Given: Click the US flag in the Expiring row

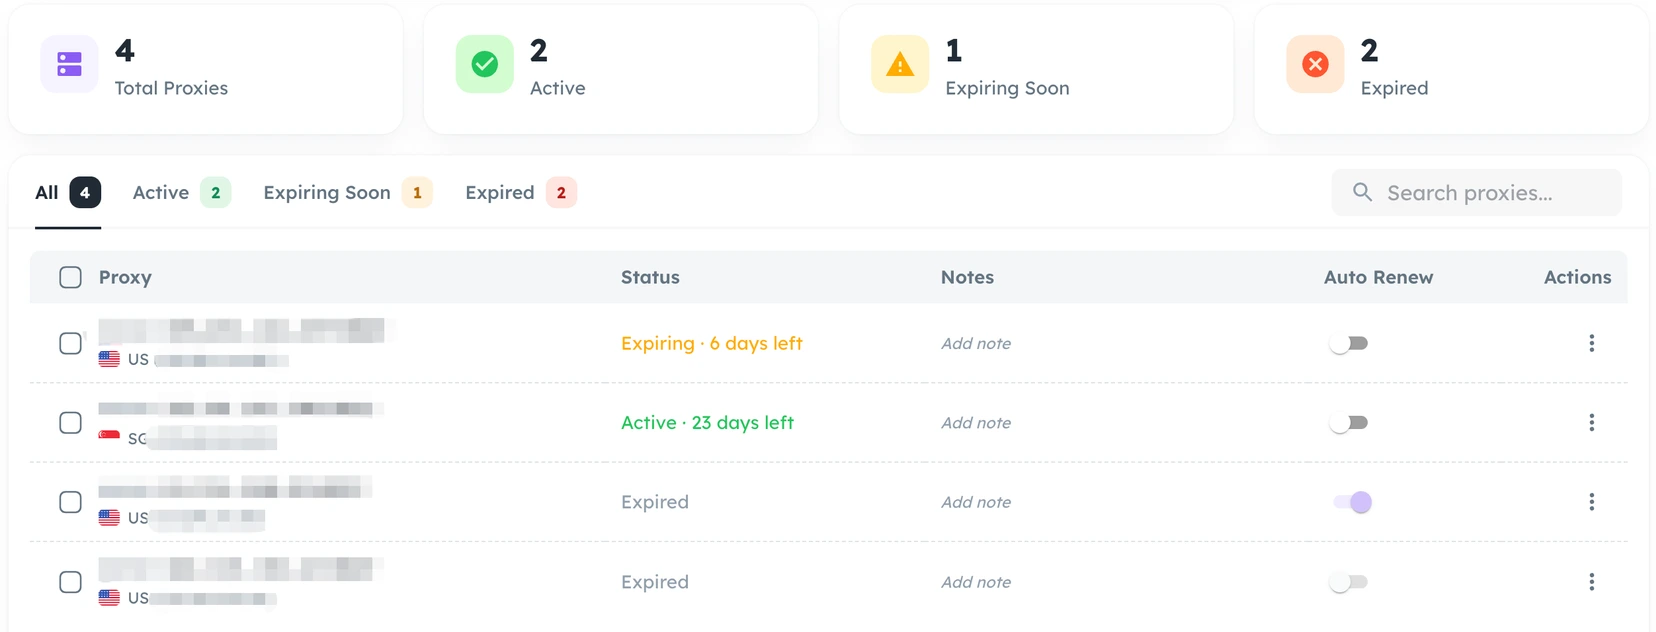Looking at the screenshot, I should (x=109, y=359).
